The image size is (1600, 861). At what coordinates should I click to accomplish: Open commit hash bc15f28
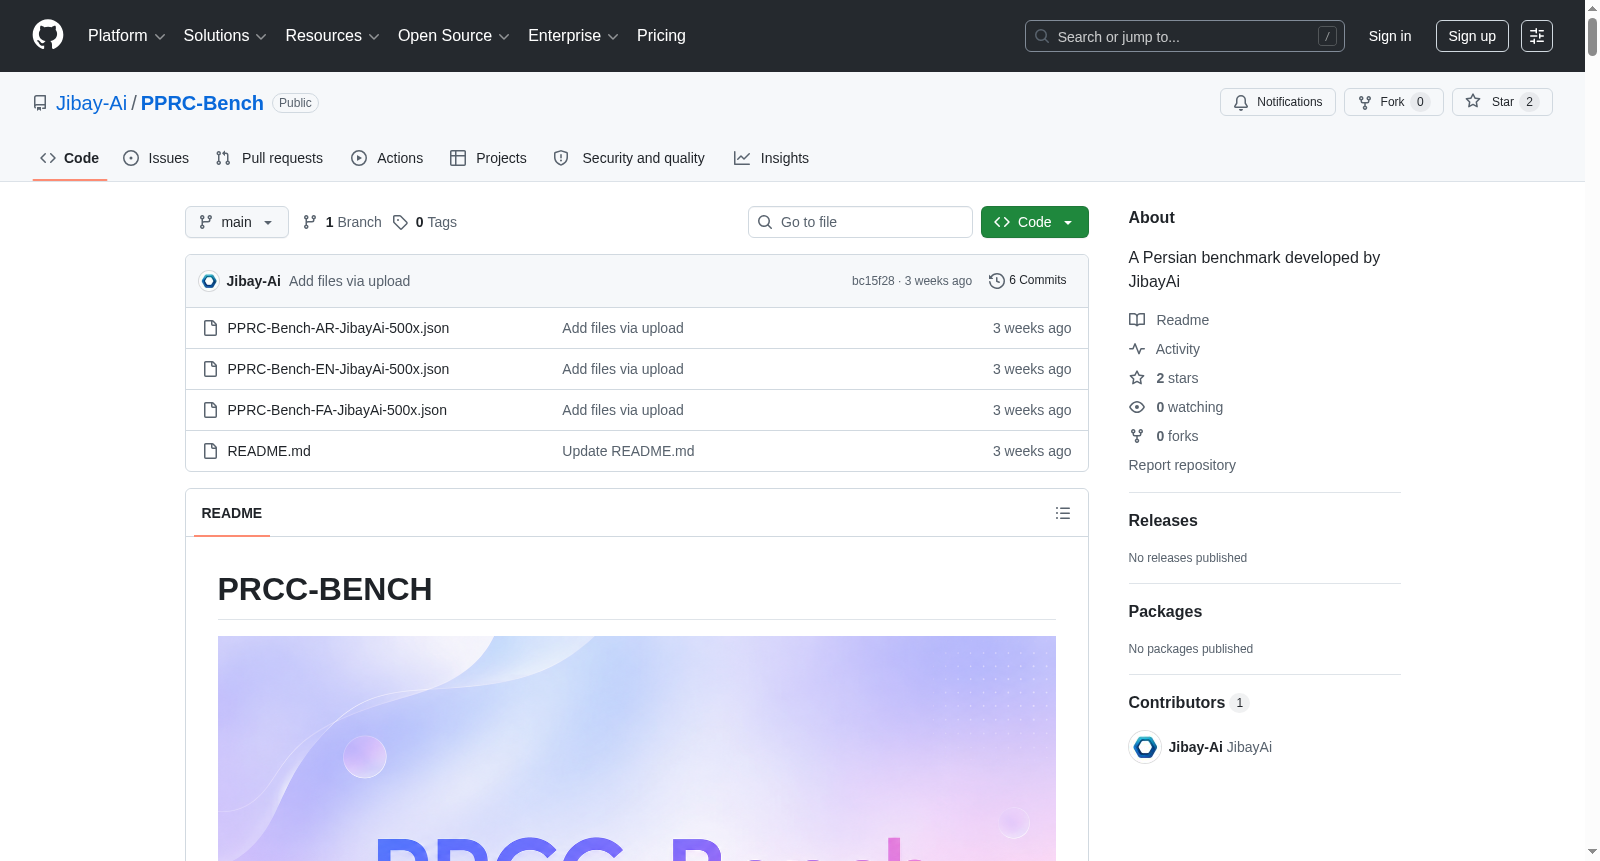[873, 281]
